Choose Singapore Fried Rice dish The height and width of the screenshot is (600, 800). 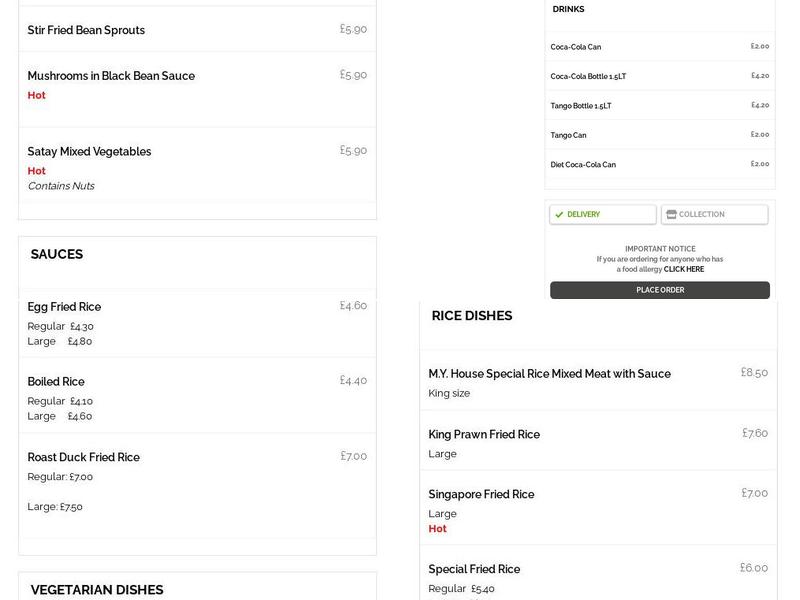(x=481, y=495)
